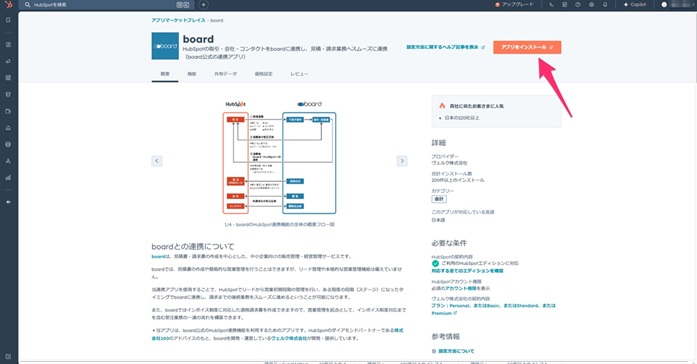Switch to the レビュー tab
The image size is (697, 364).
pyautogui.click(x=299, y=74)
